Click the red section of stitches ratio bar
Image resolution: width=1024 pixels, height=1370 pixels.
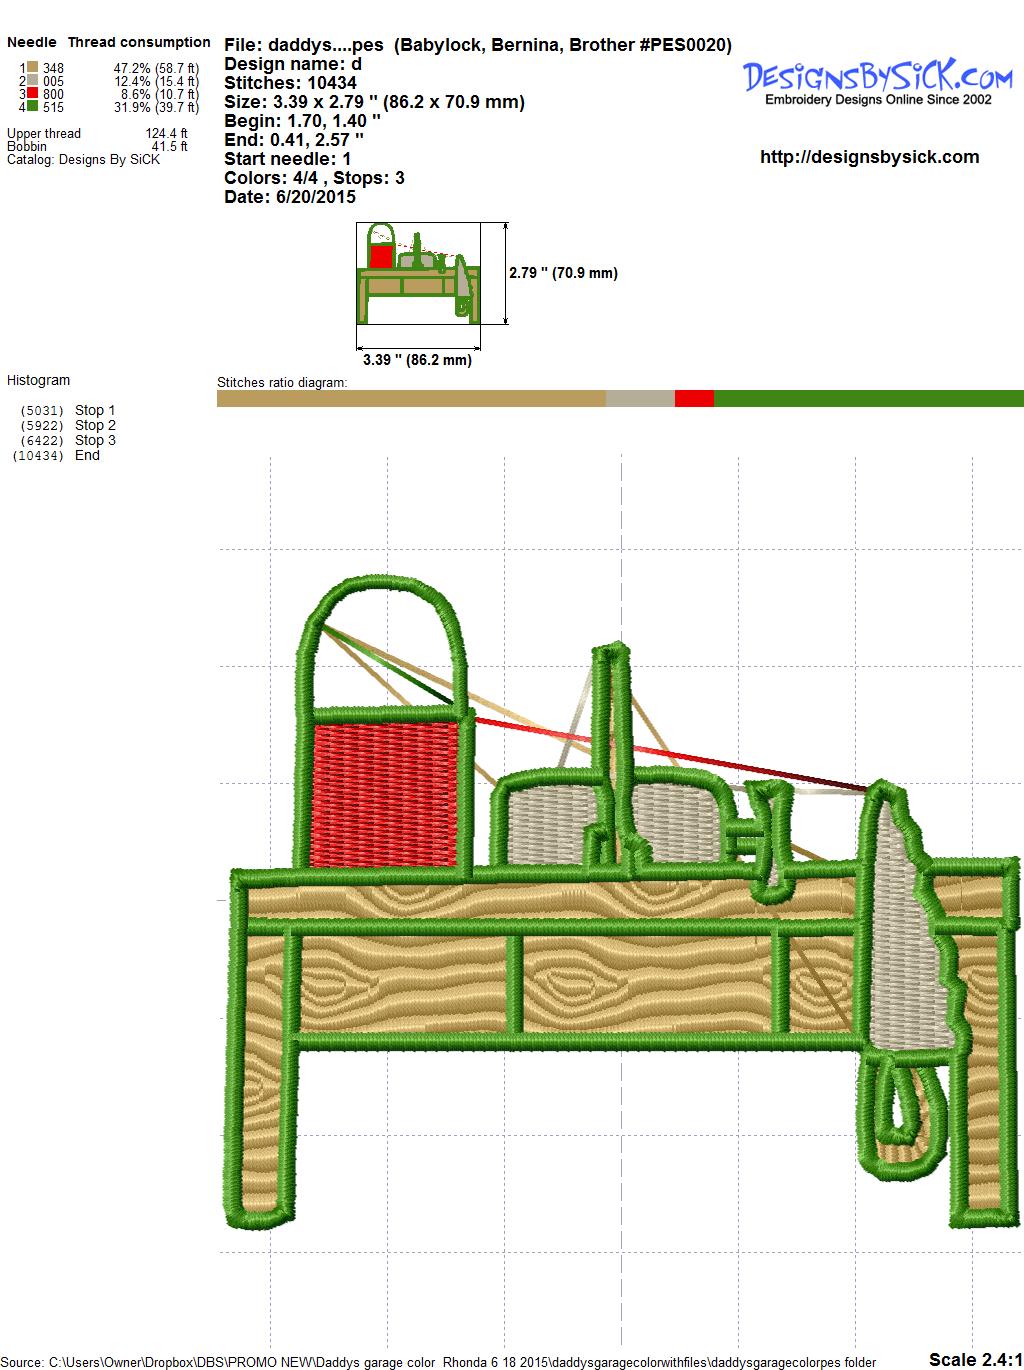694,399
